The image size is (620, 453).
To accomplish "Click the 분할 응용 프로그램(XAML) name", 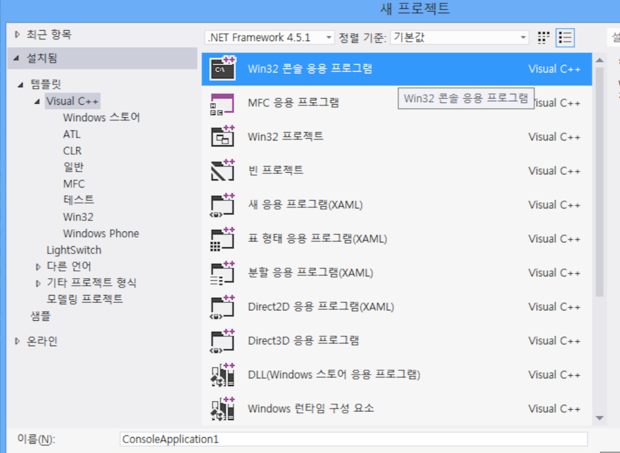I will (310, 273).
